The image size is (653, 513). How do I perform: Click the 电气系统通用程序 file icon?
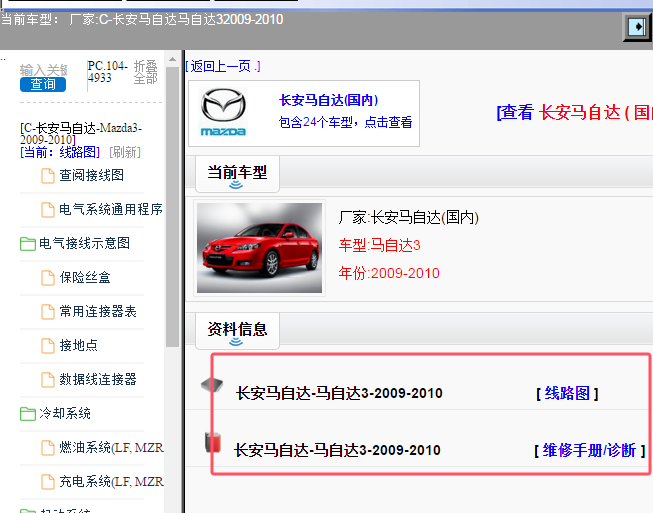(47, 210)
